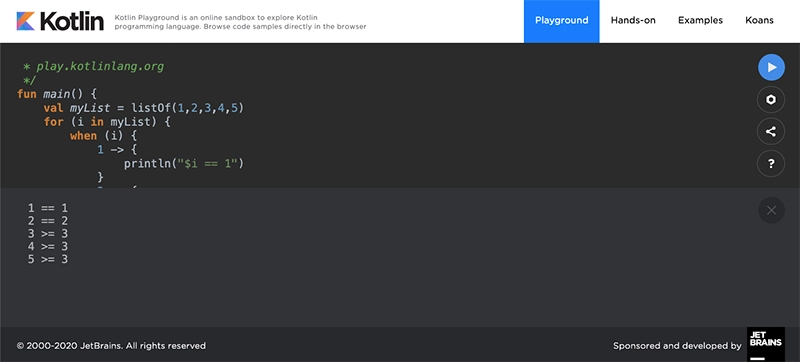Click the JetBrains copyright notice

[111, 346]
